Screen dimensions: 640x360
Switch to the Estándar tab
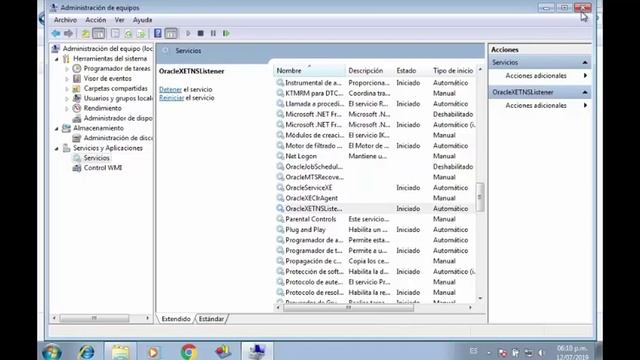click(x=211, y=319)
